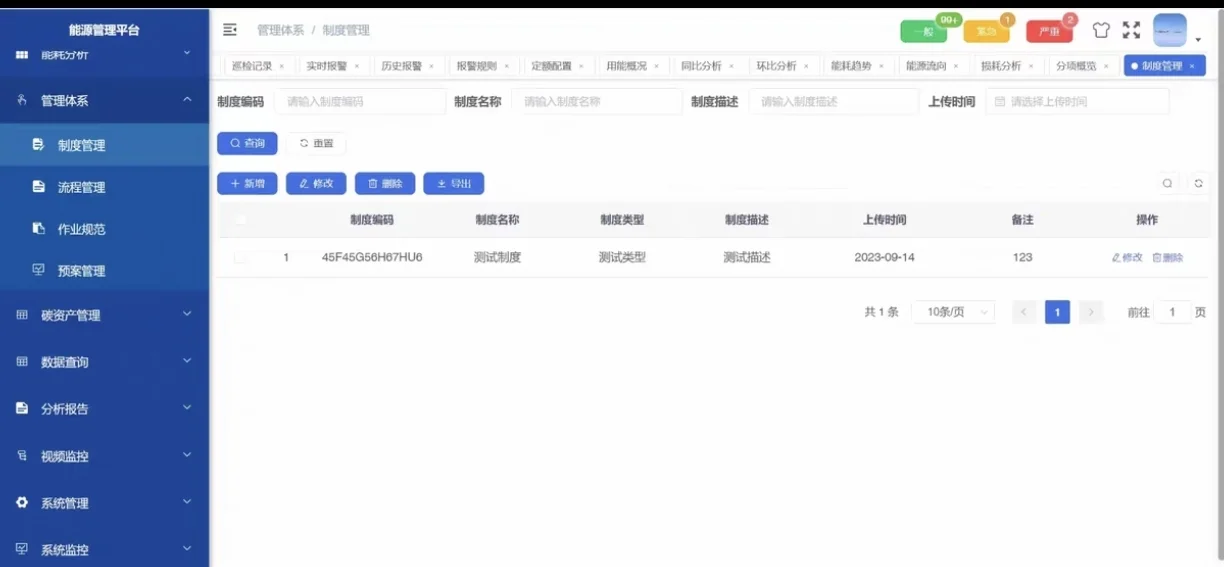Image resolution: width=1224 pixels, height=567 pixels.
Task: Open the red 严重 alarm badge
Action: pyautogui.click(x=1049, y=32)
